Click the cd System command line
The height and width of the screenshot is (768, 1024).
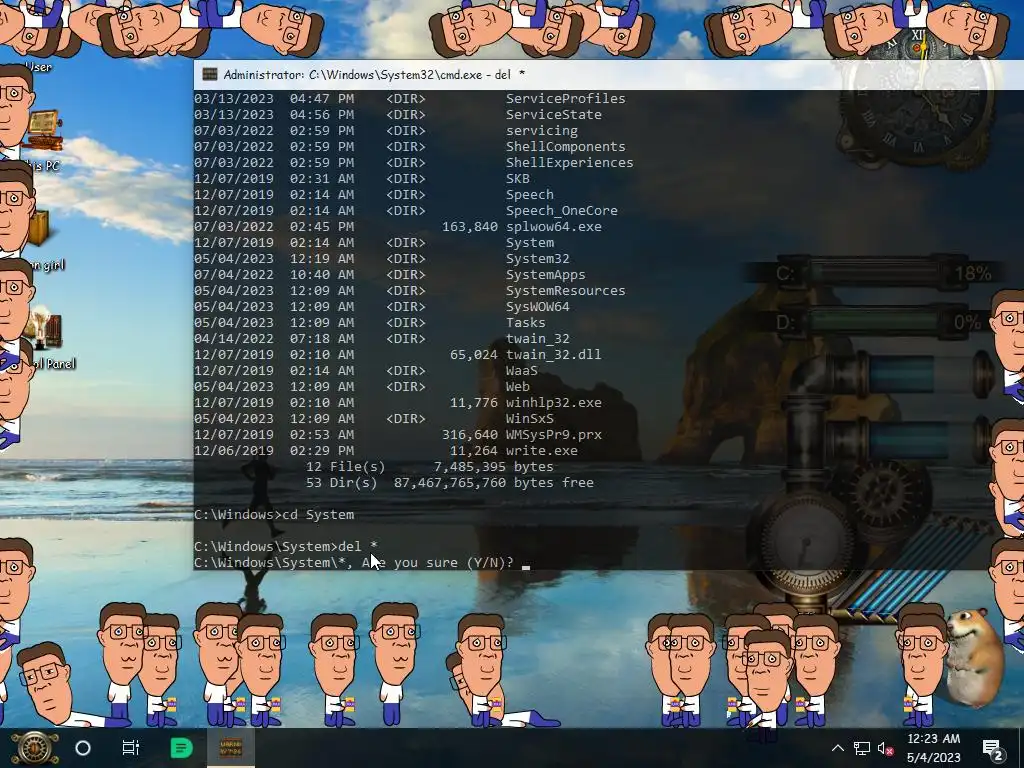274,515
